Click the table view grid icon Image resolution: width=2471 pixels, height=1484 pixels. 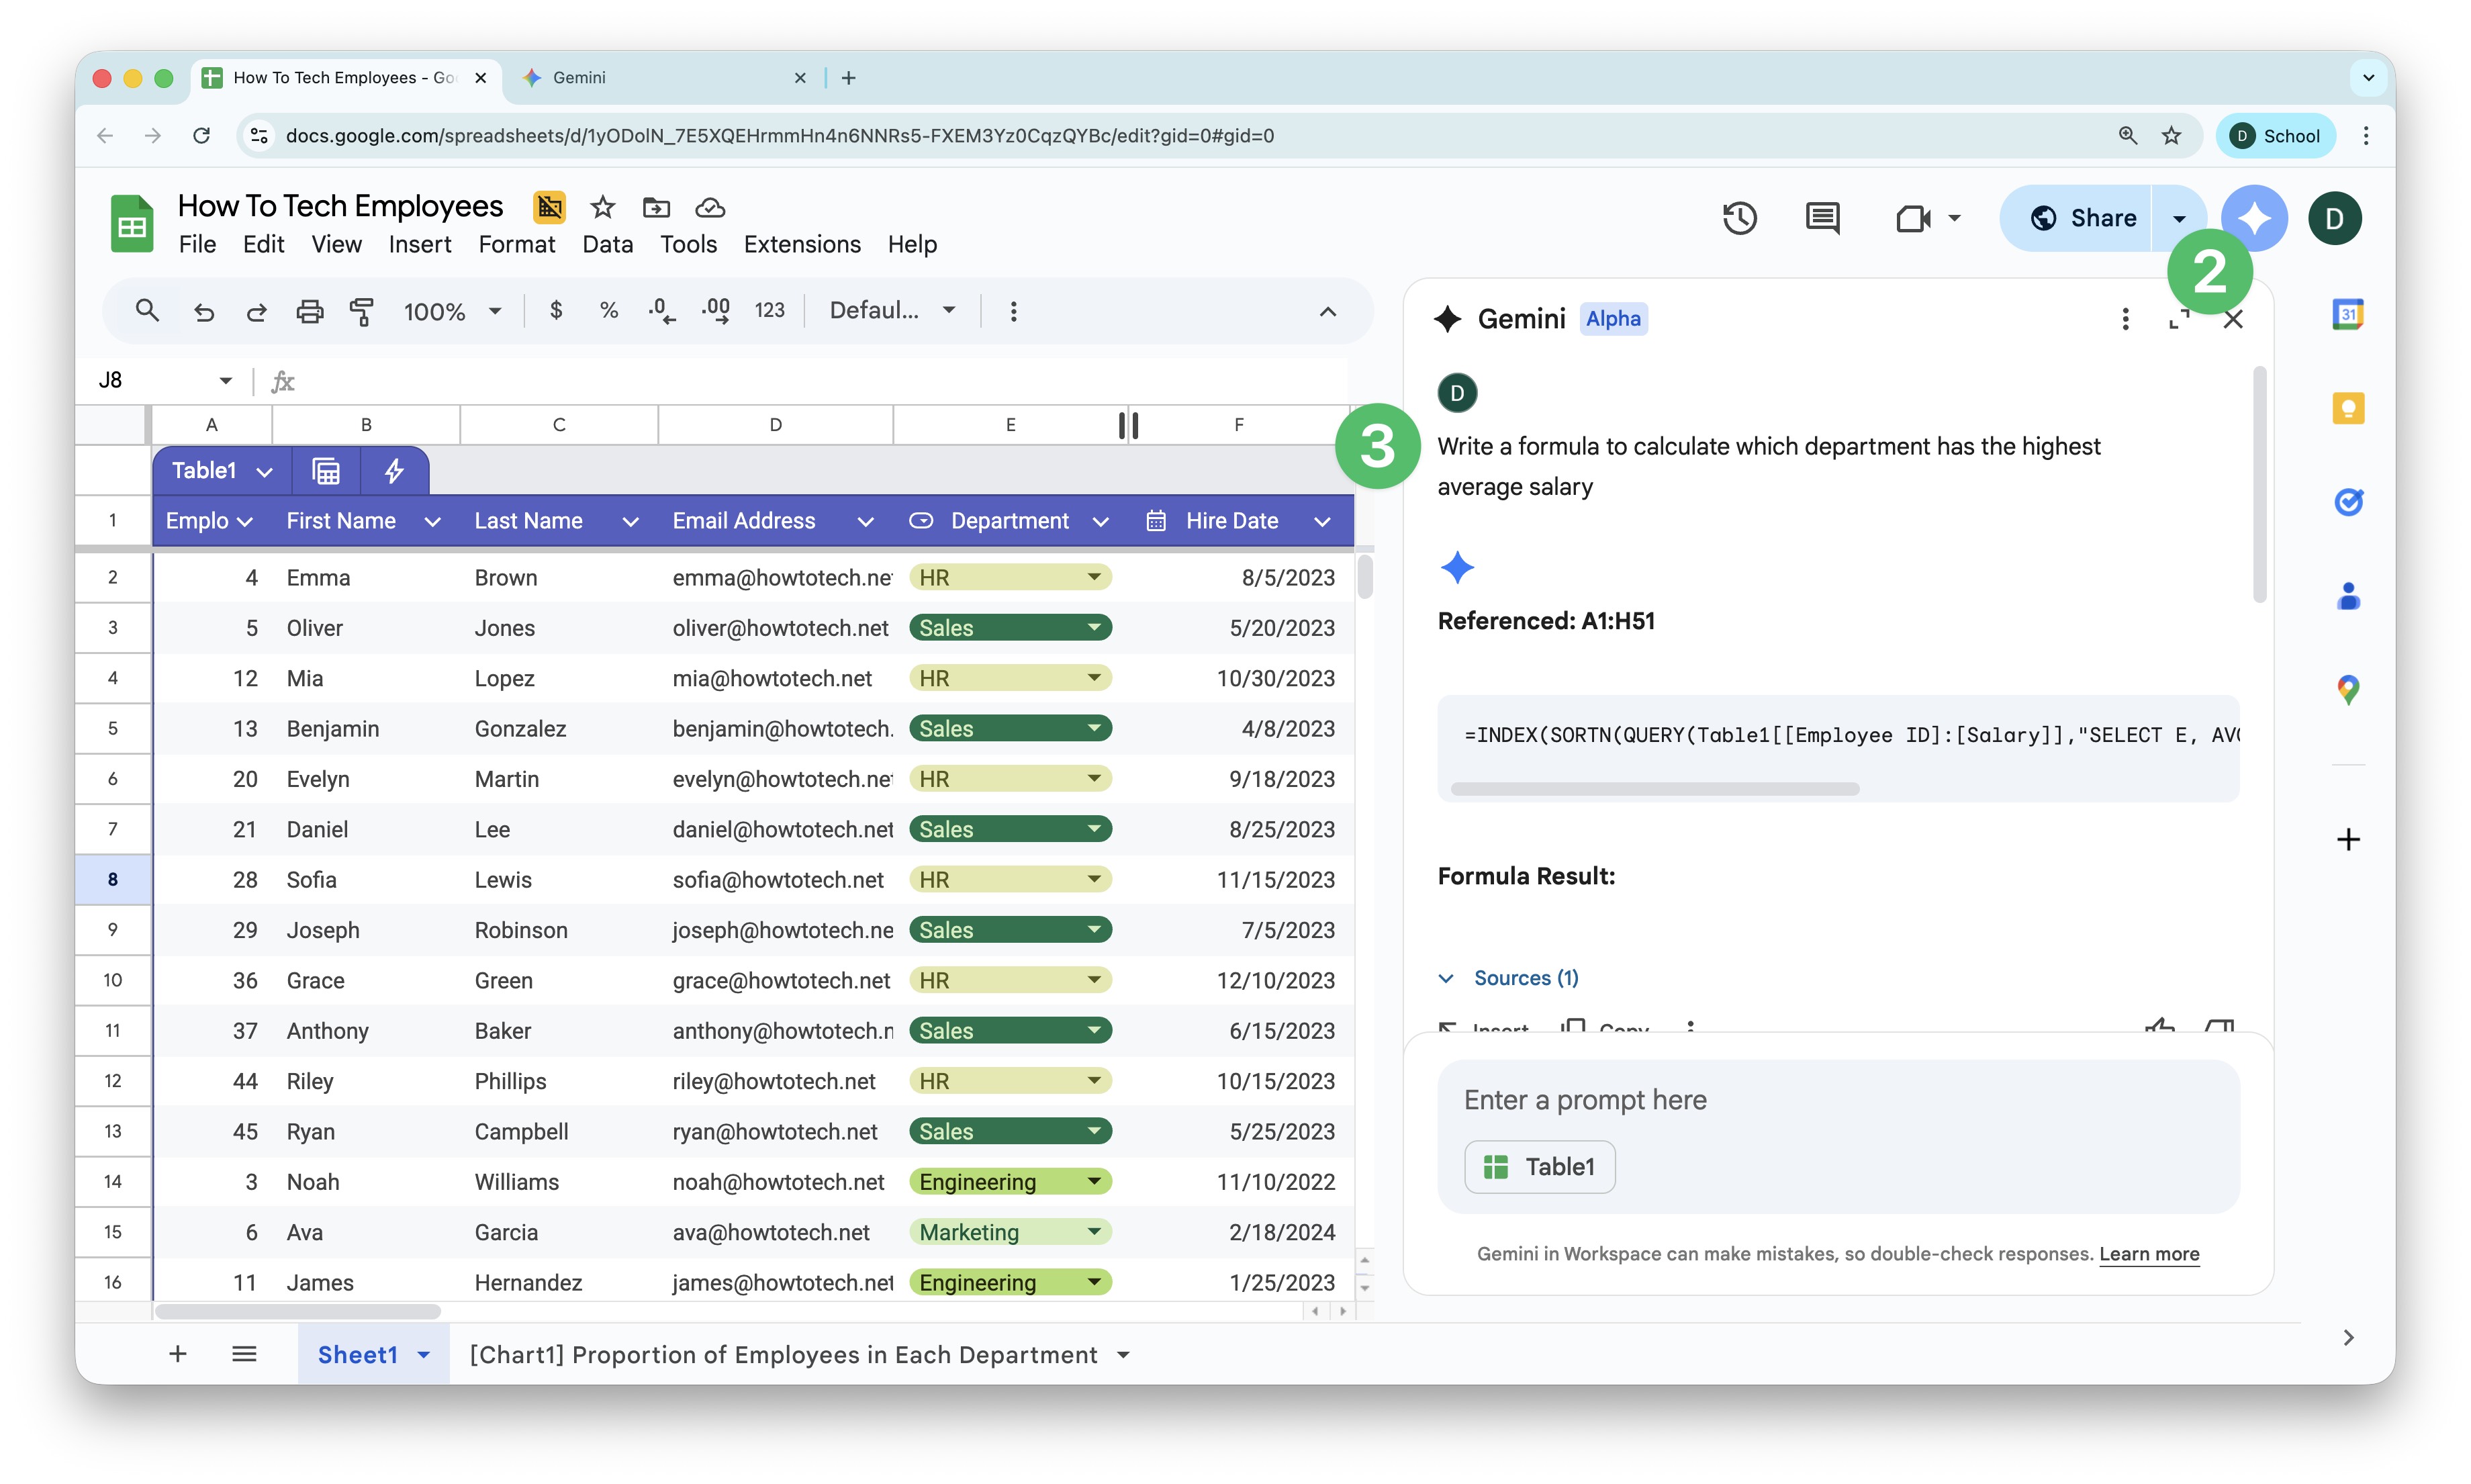coord(326,471)
